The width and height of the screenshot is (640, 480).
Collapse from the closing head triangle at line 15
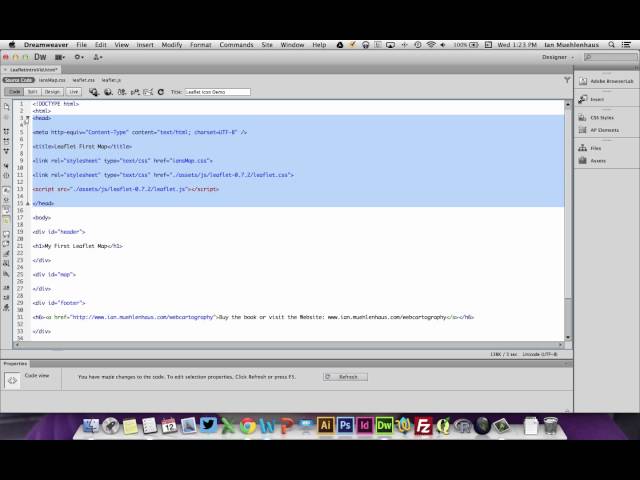27,203
